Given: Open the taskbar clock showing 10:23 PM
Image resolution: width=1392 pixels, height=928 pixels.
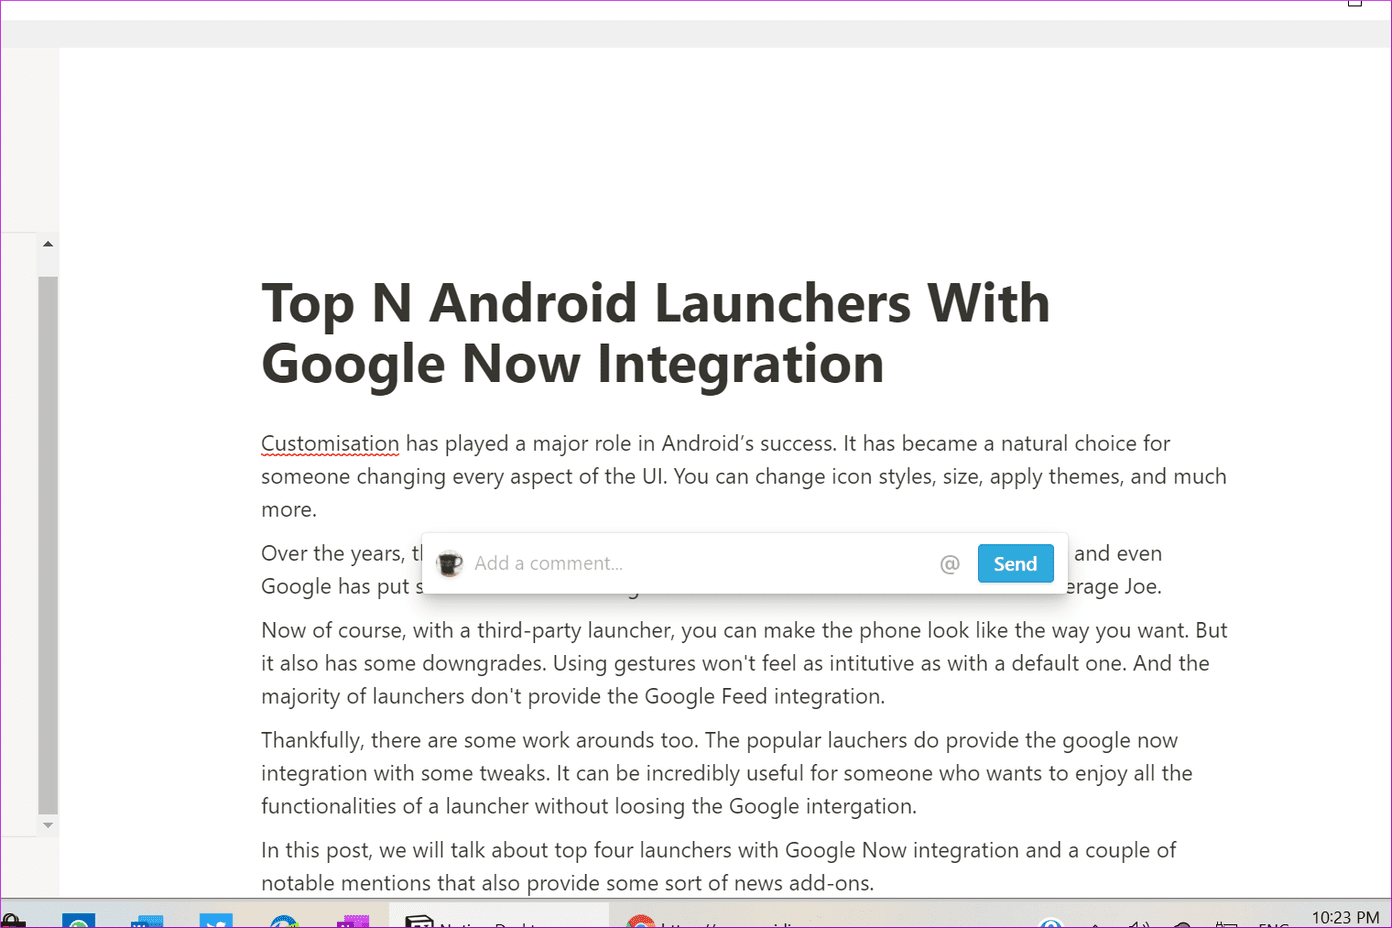Looking at the screenshot, I should click(x=1345, y=918).
